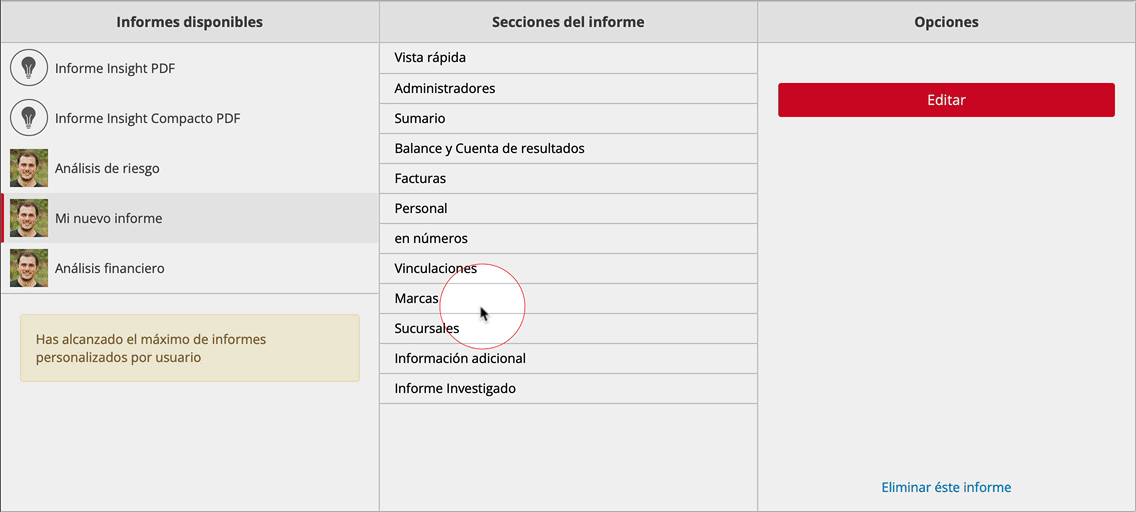Click the lightbulb icon for Informe Insight Compacto PDF
The image size is (1136, 512).
pos(29,118)
